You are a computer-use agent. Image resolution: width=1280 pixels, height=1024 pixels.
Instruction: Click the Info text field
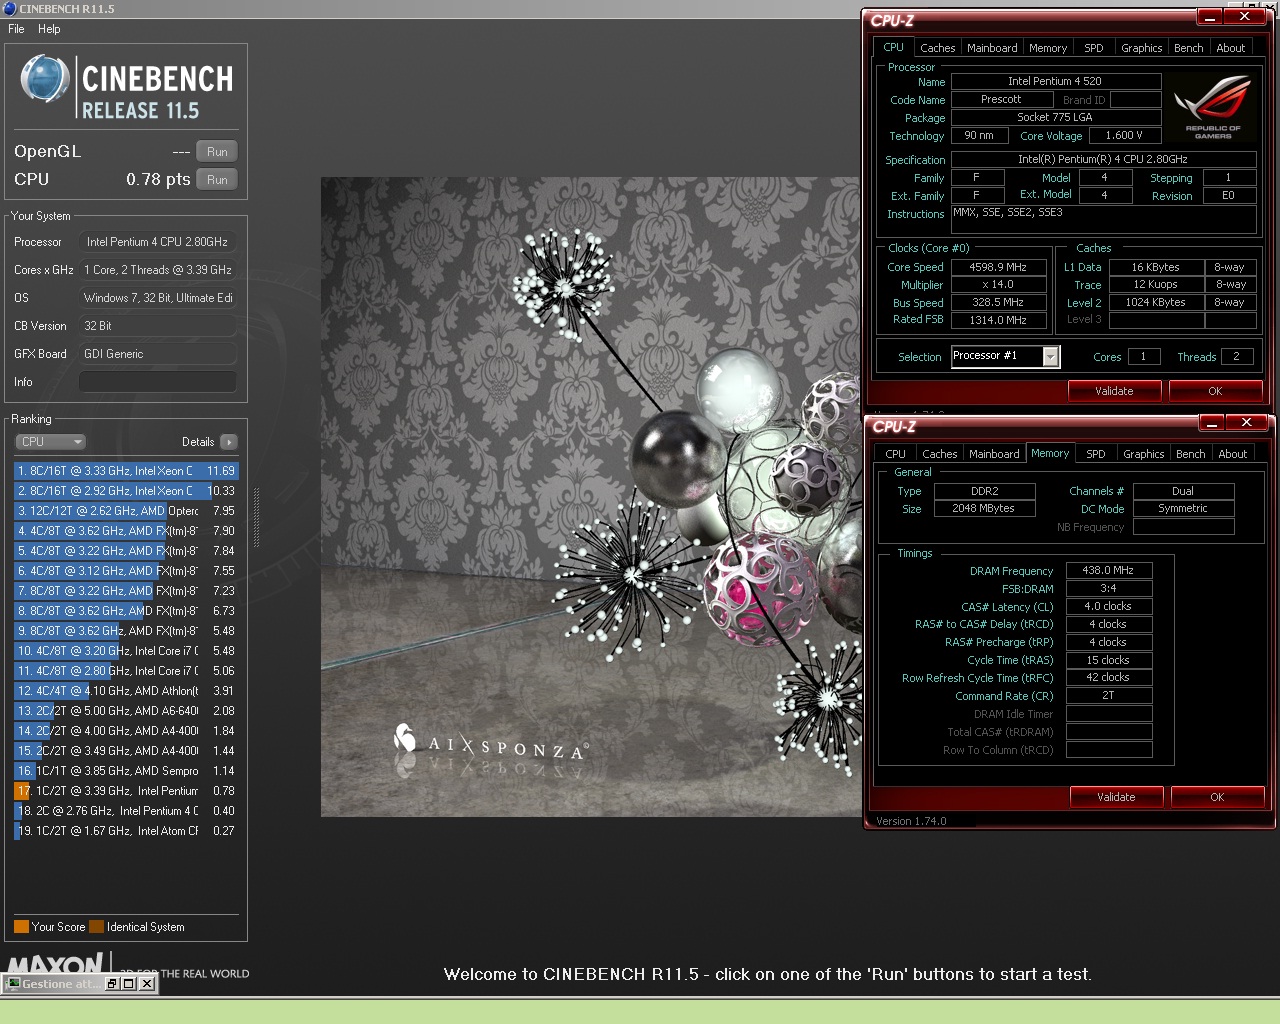tap(158, 382)
